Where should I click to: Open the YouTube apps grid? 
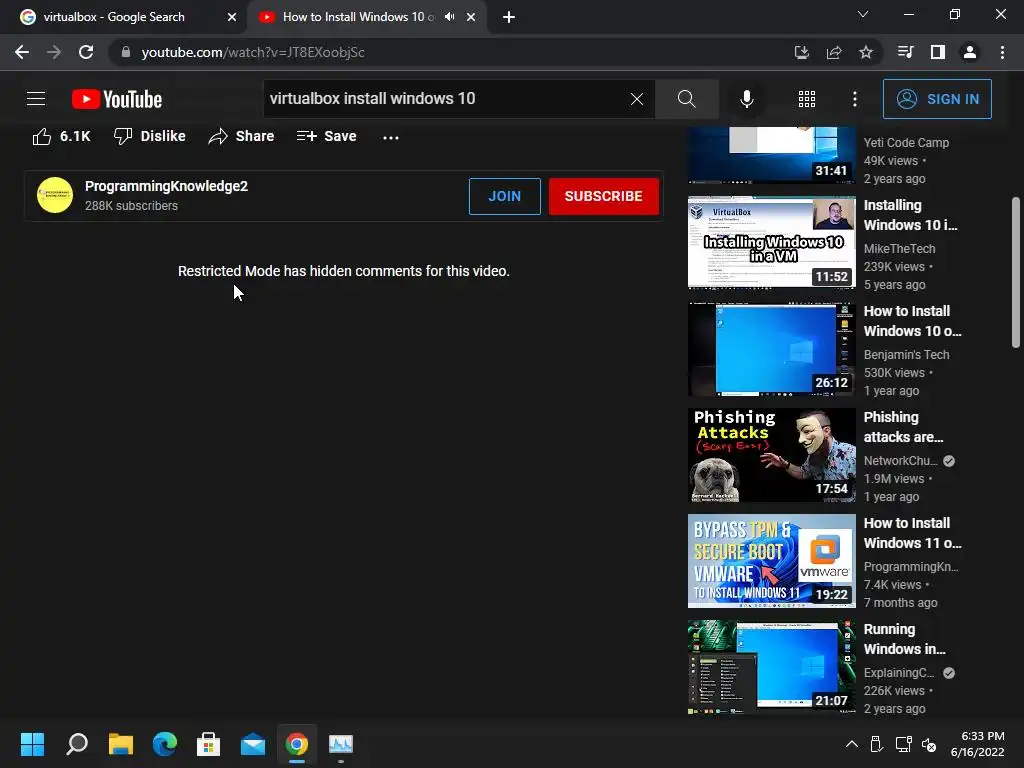[x=807, y=99]
